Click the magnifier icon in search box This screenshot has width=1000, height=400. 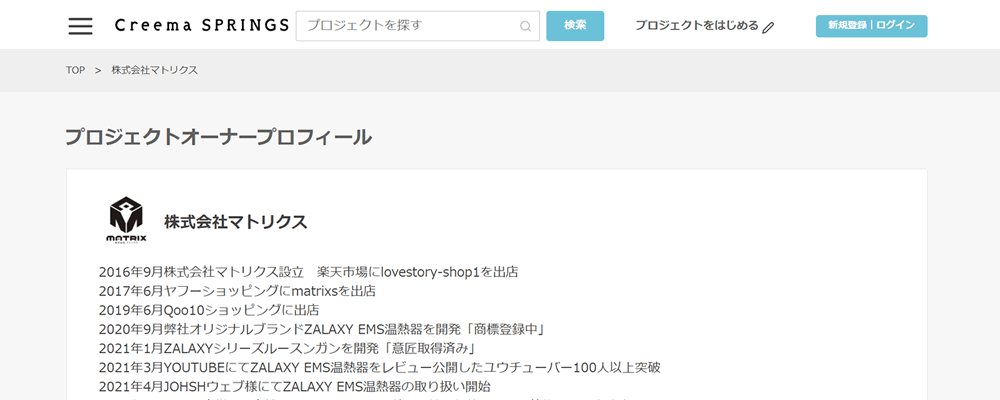coord(526,27)
